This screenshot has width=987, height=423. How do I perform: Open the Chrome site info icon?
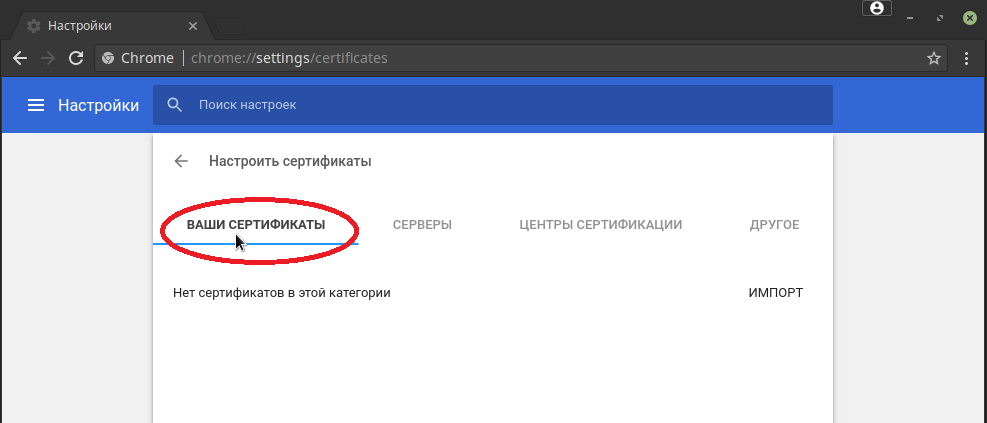(108, 58)
